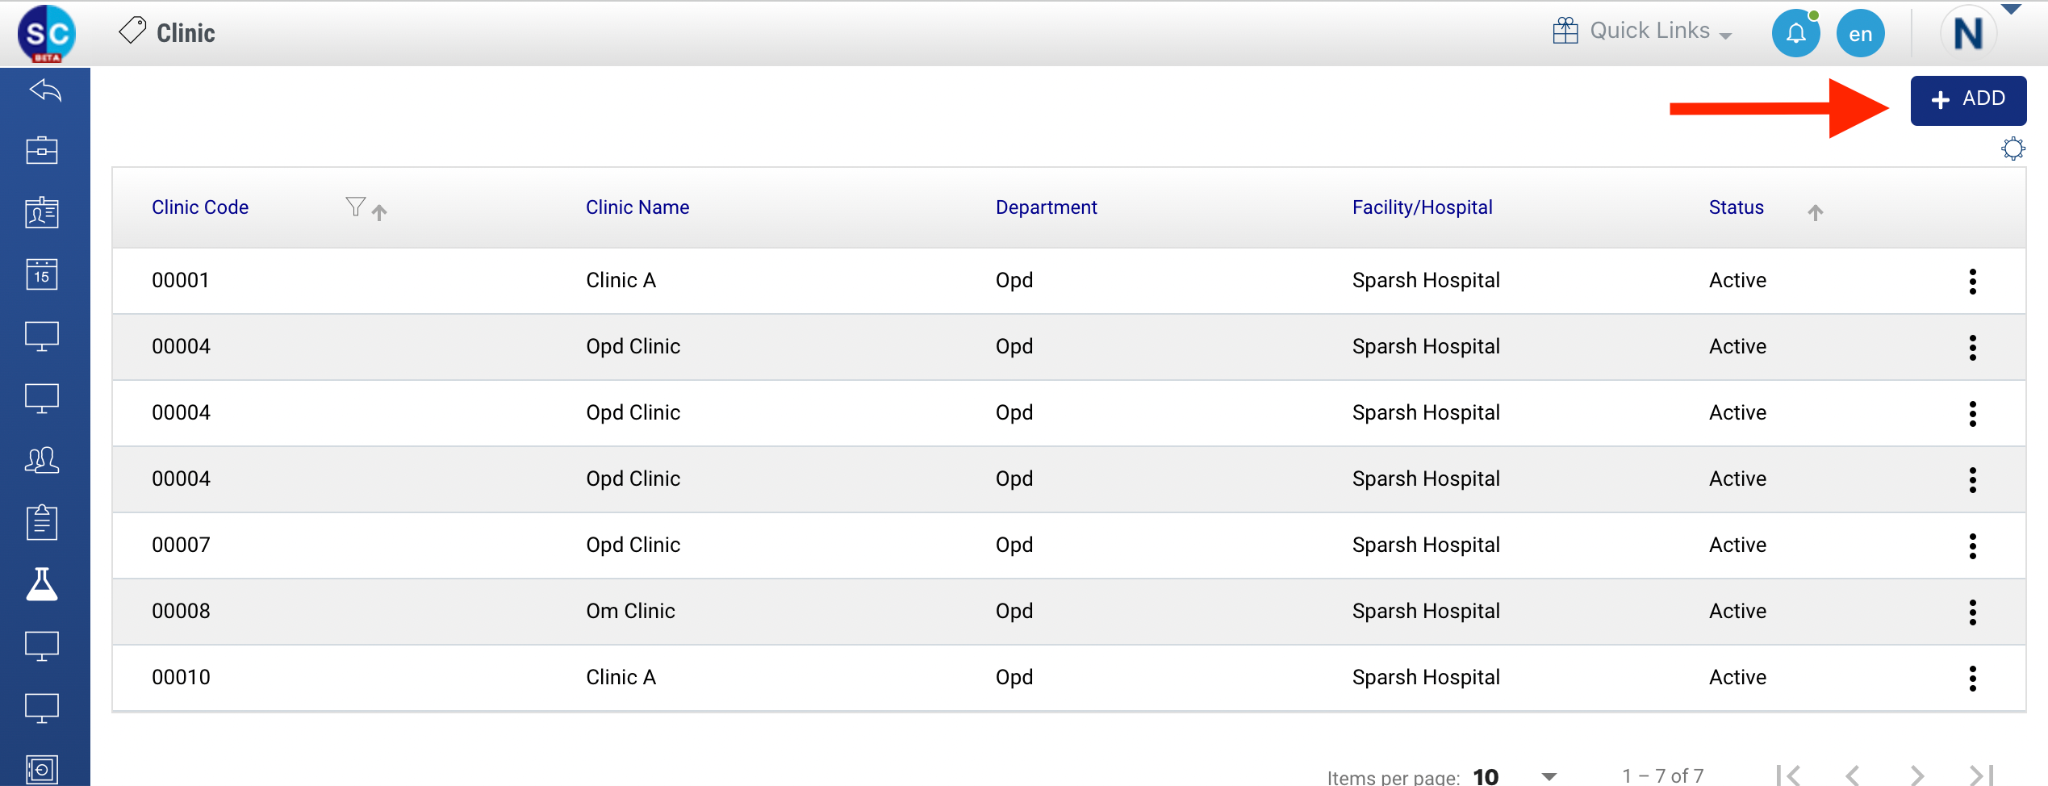
Task: Expand the Quick Links dropdown
Action: coord(1642,32)
